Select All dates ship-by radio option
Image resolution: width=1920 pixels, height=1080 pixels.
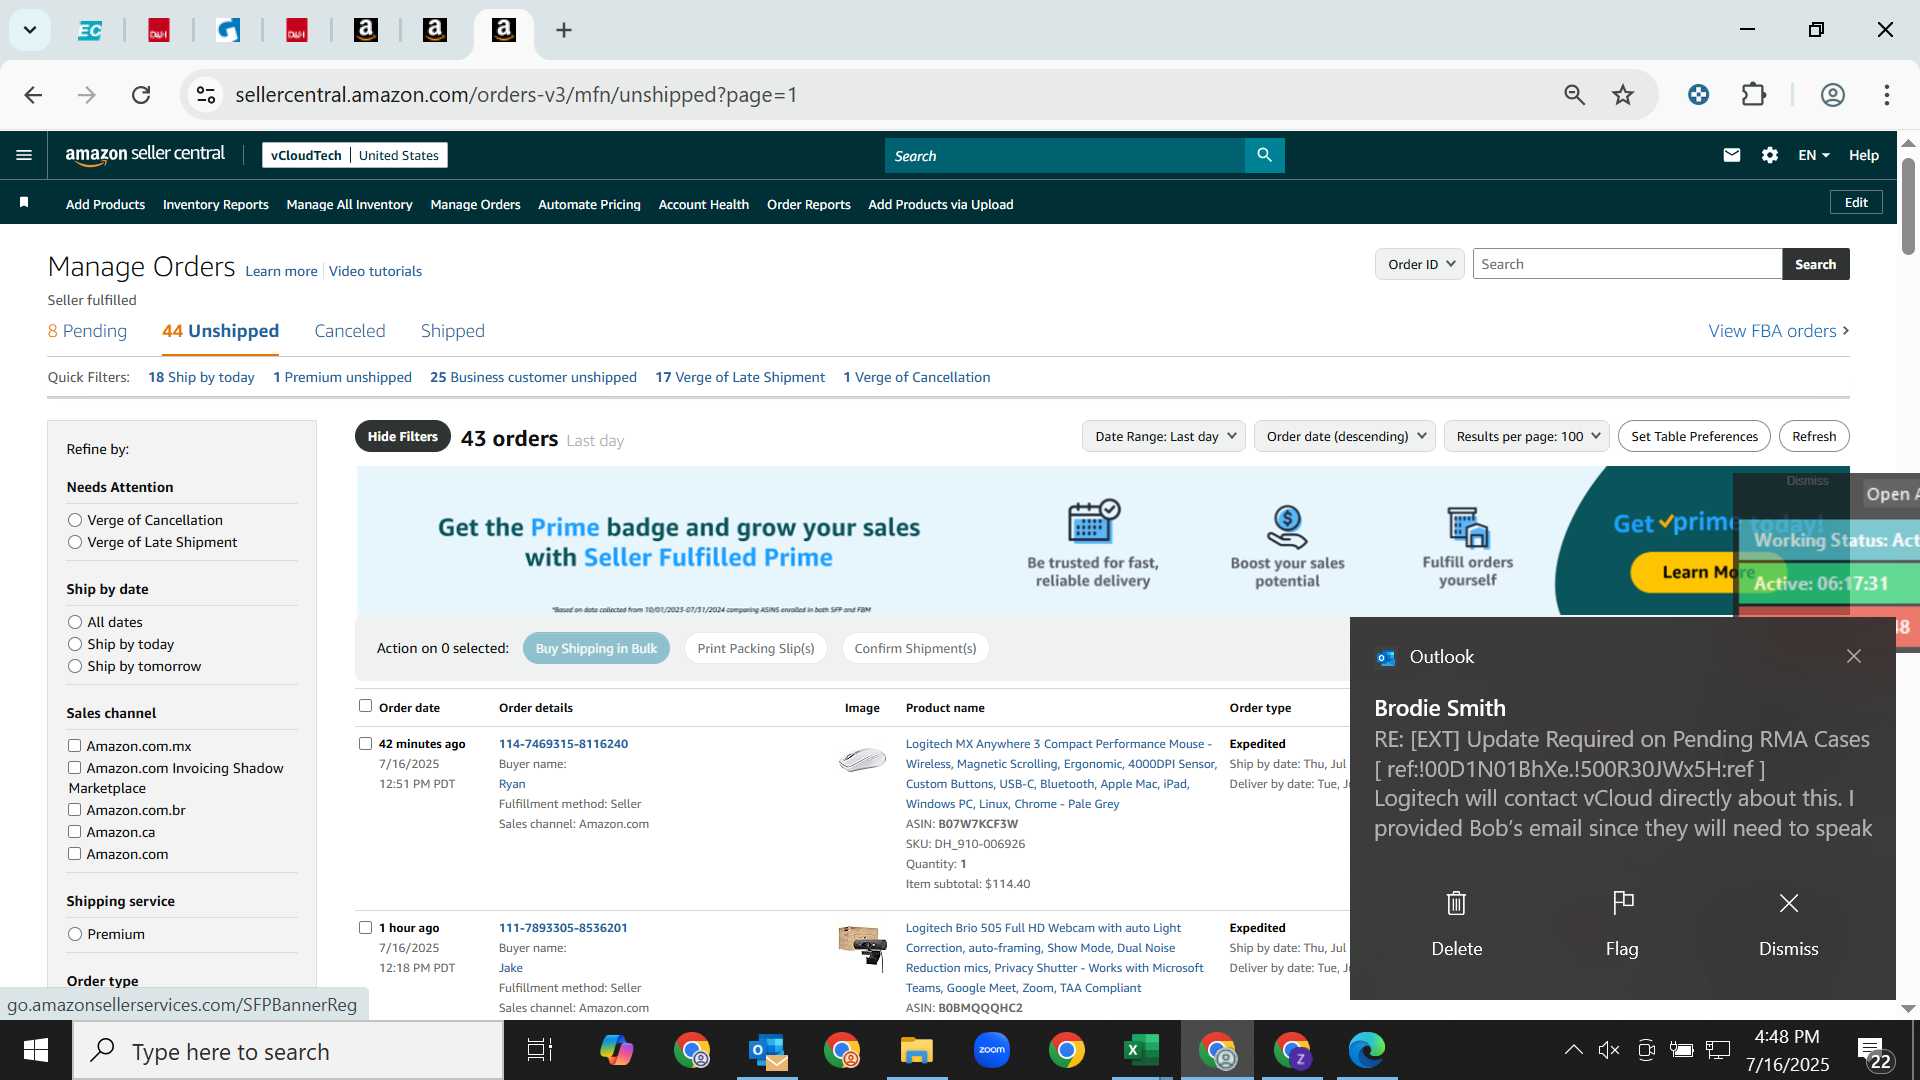75,622
